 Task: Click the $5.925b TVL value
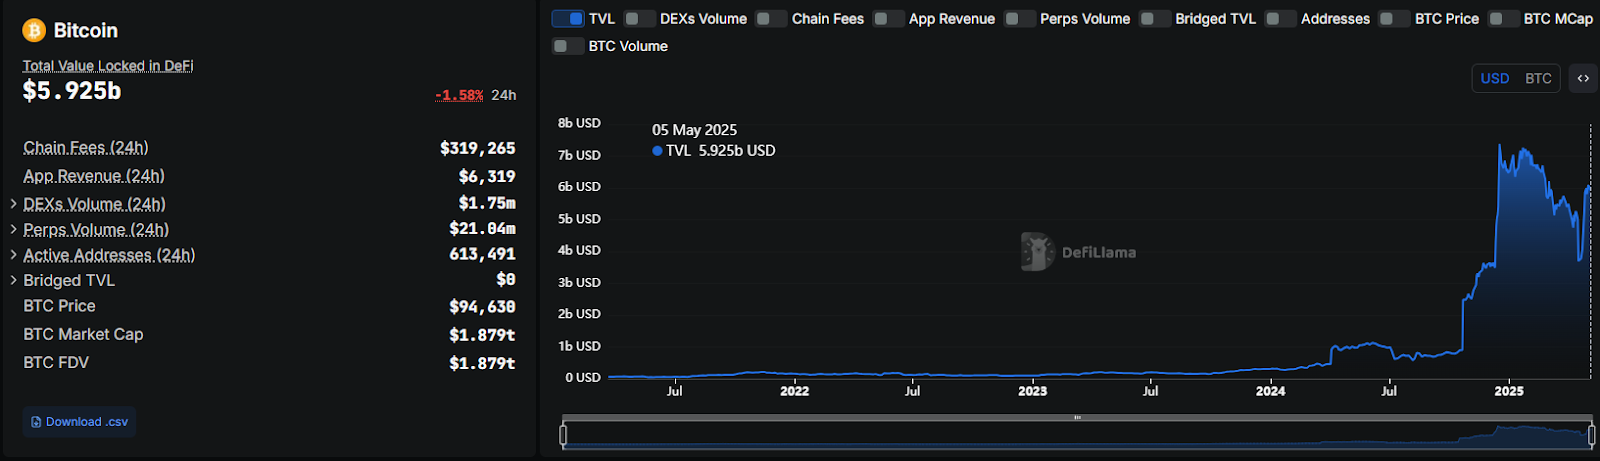[x=72, y=91]
